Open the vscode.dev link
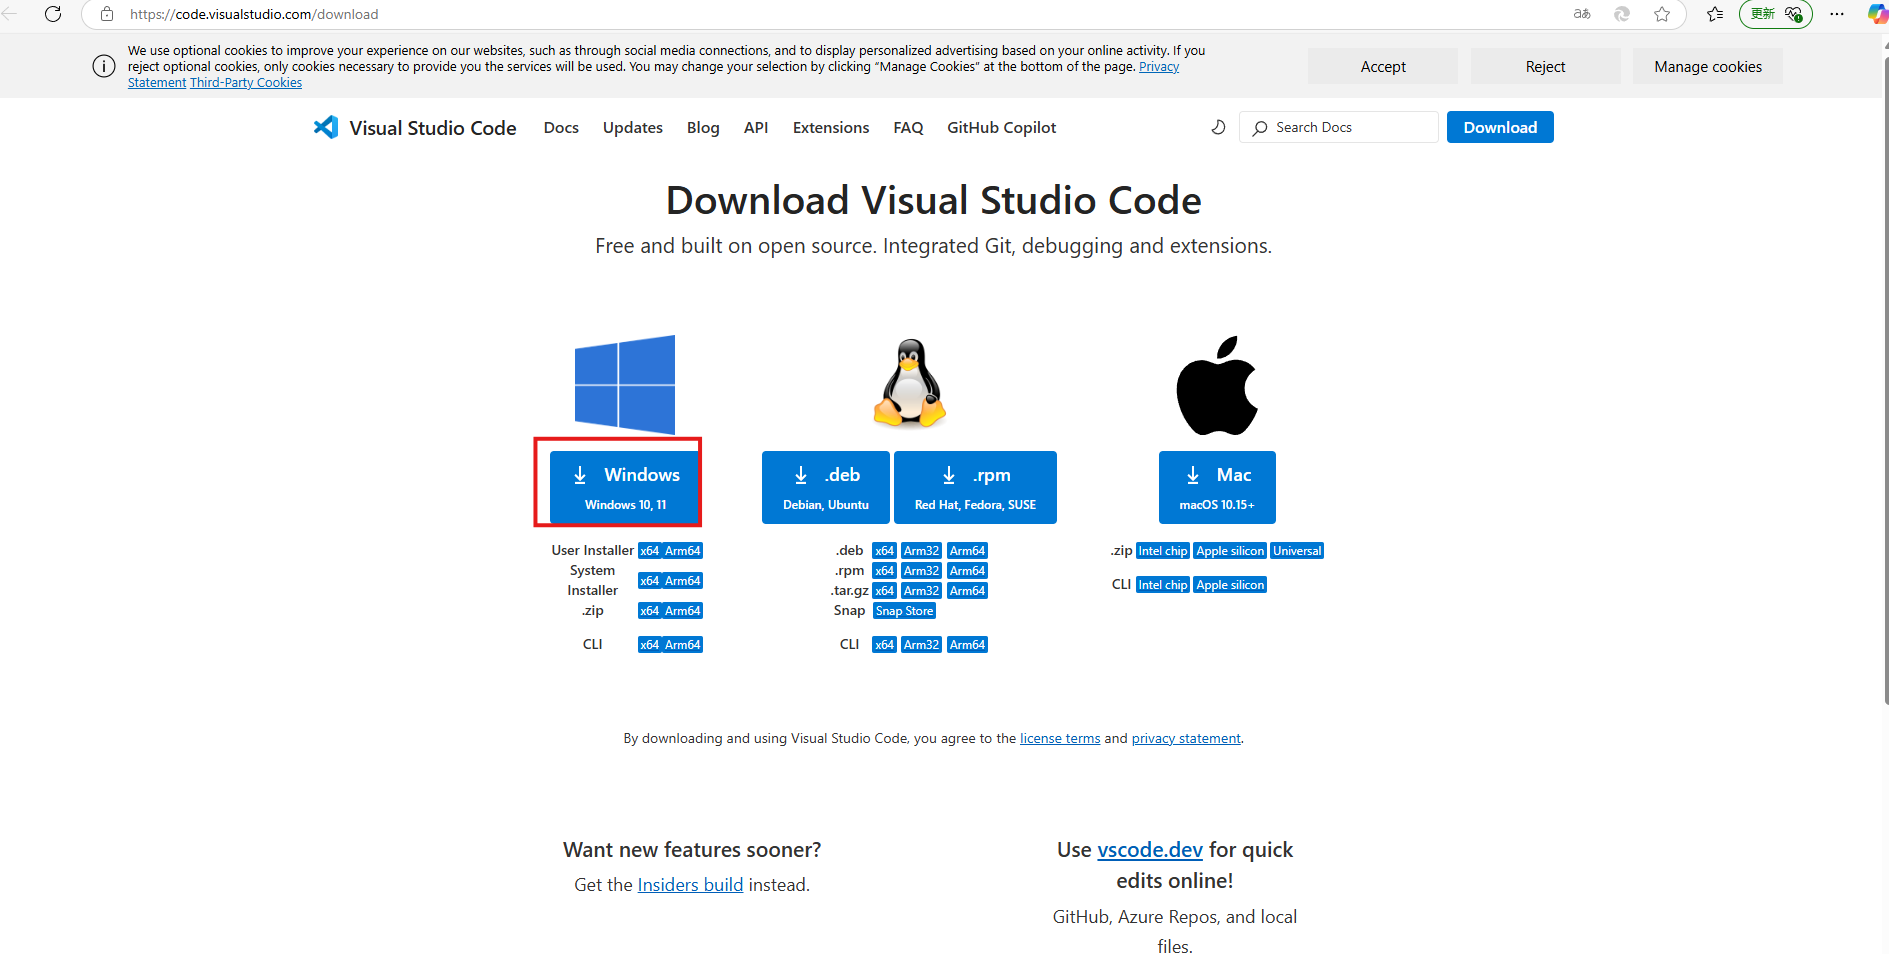Viewport: 1889px width, 954px height. pos(1150,850)
